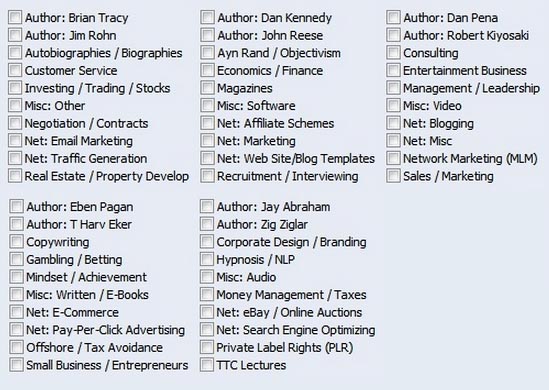Check Net: Affiliate Schemes option

pos(207,123)
